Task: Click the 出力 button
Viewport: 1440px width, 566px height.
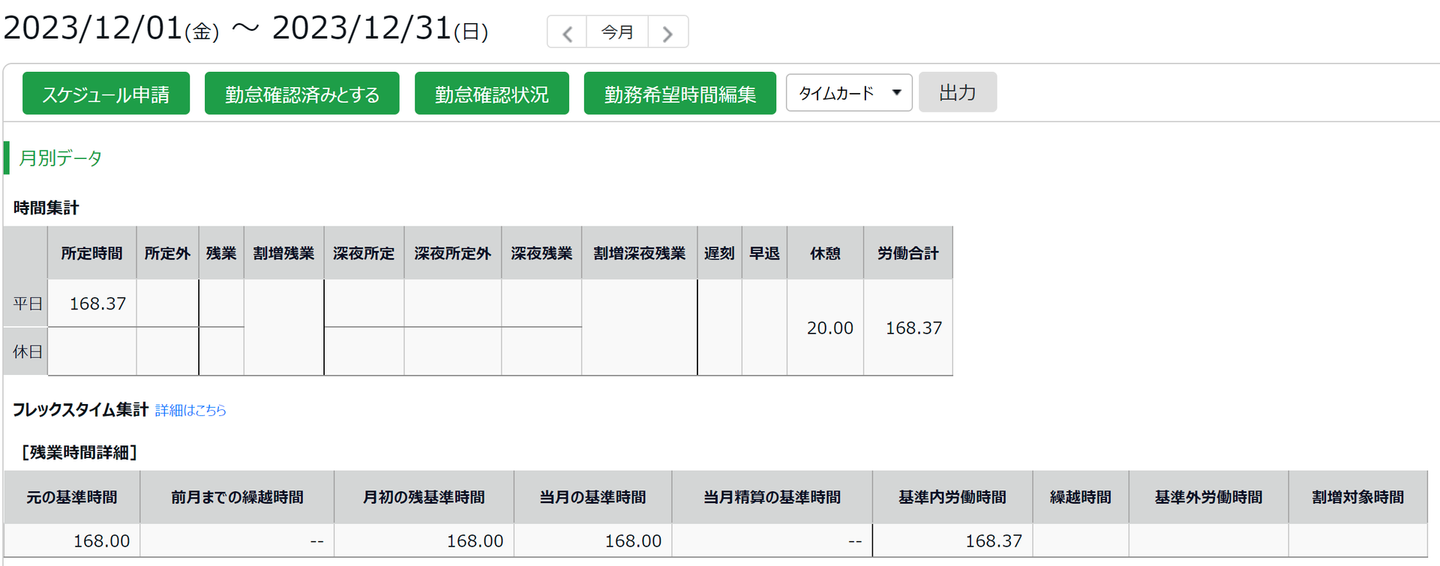Action: click(x=957, y=93)
